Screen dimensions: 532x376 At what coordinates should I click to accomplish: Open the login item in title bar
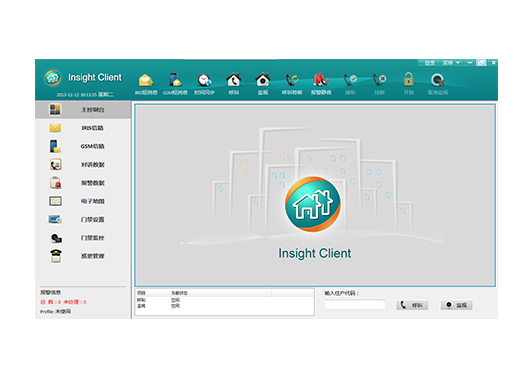pyautogui.click(x=430, y=63)
